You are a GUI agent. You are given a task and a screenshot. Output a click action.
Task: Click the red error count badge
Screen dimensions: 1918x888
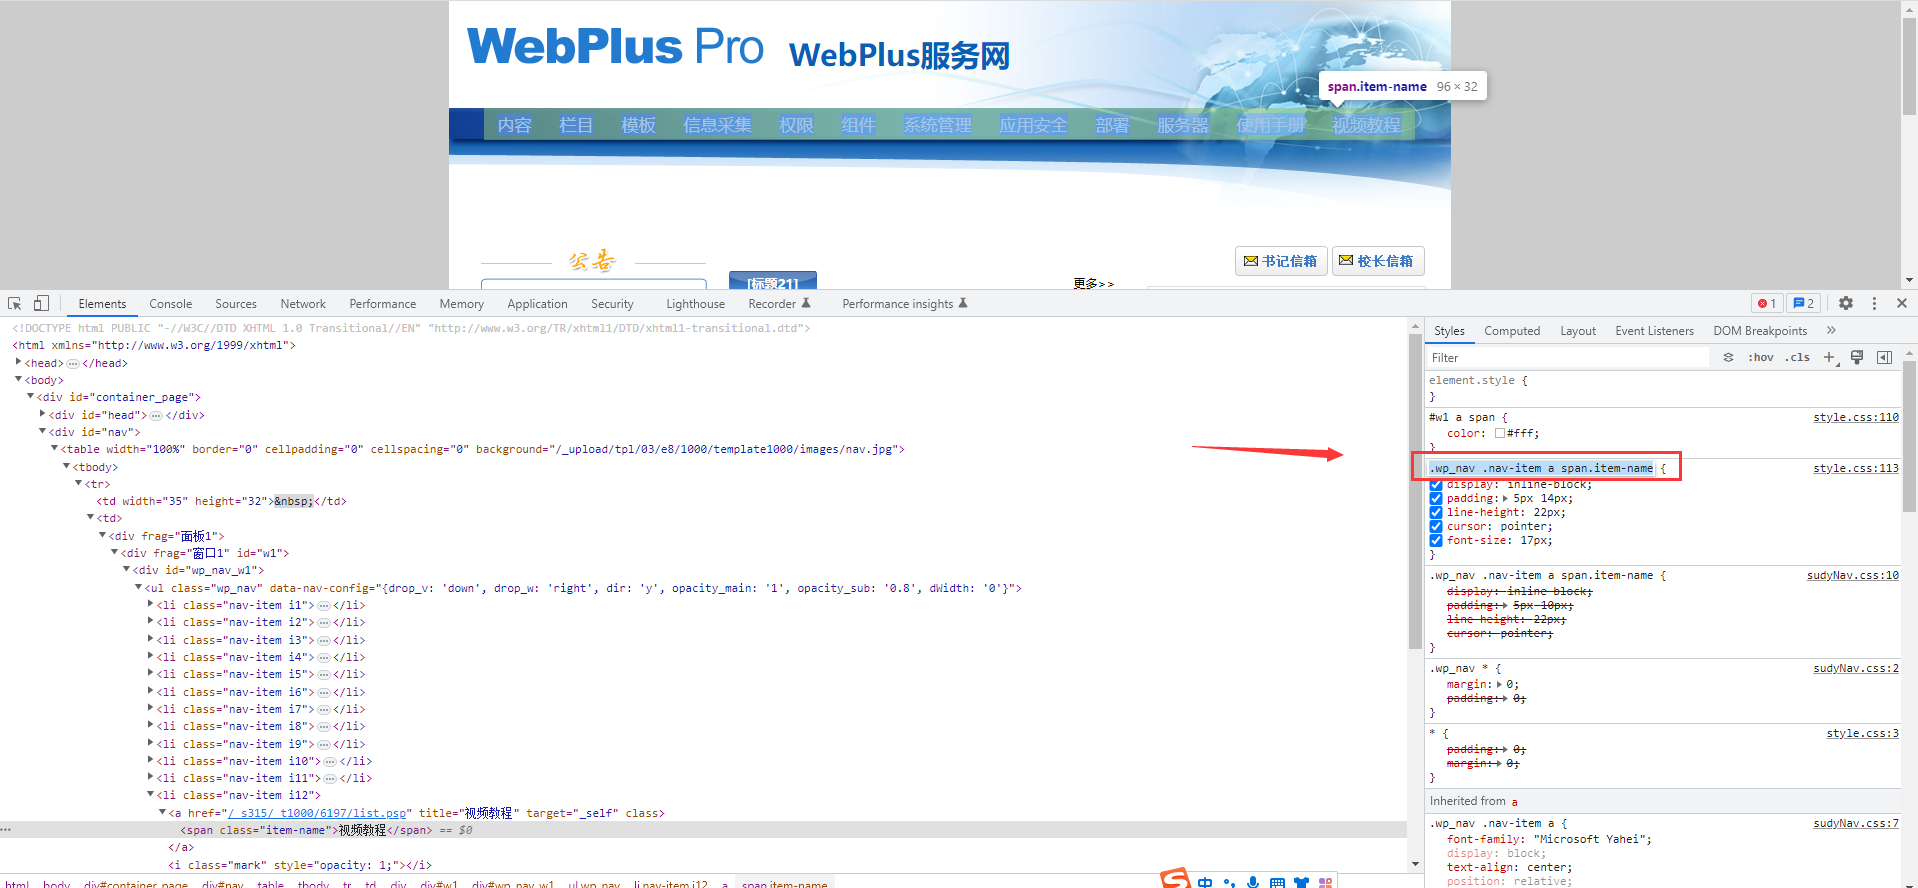[1767, 303]
